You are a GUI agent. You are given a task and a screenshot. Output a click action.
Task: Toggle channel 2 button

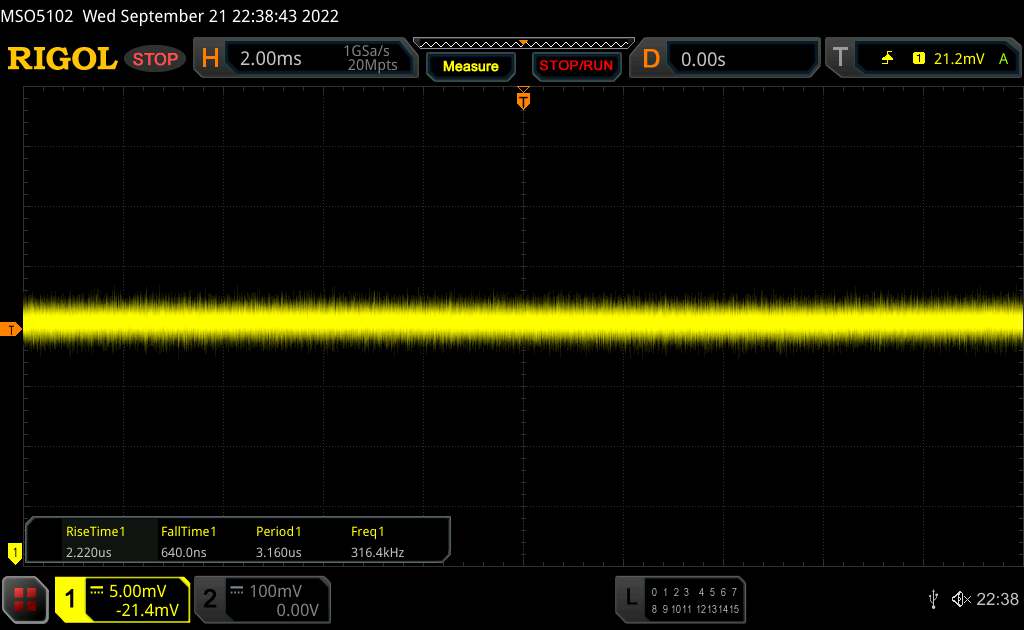tap(210, 599)
